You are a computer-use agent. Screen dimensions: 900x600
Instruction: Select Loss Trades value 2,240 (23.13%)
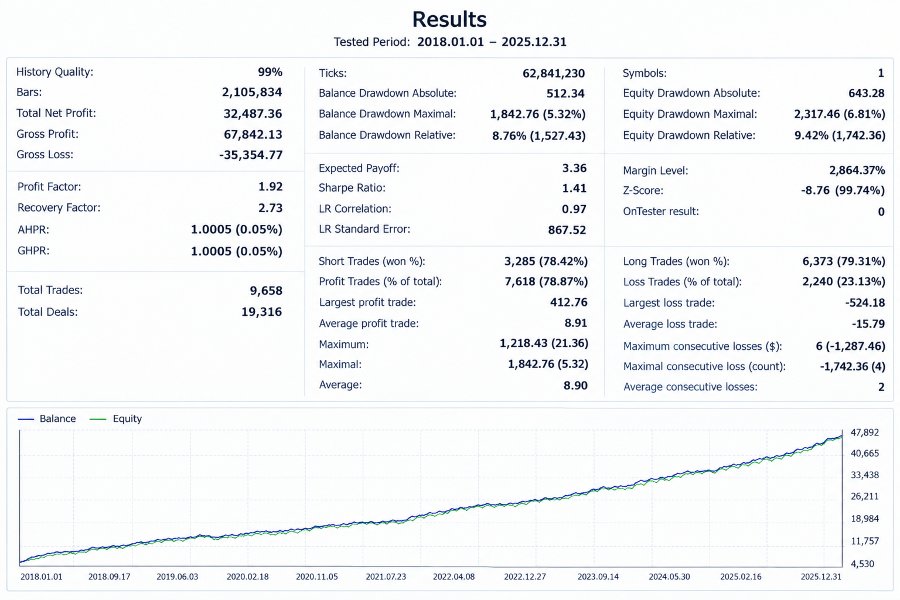click(844, 282)
